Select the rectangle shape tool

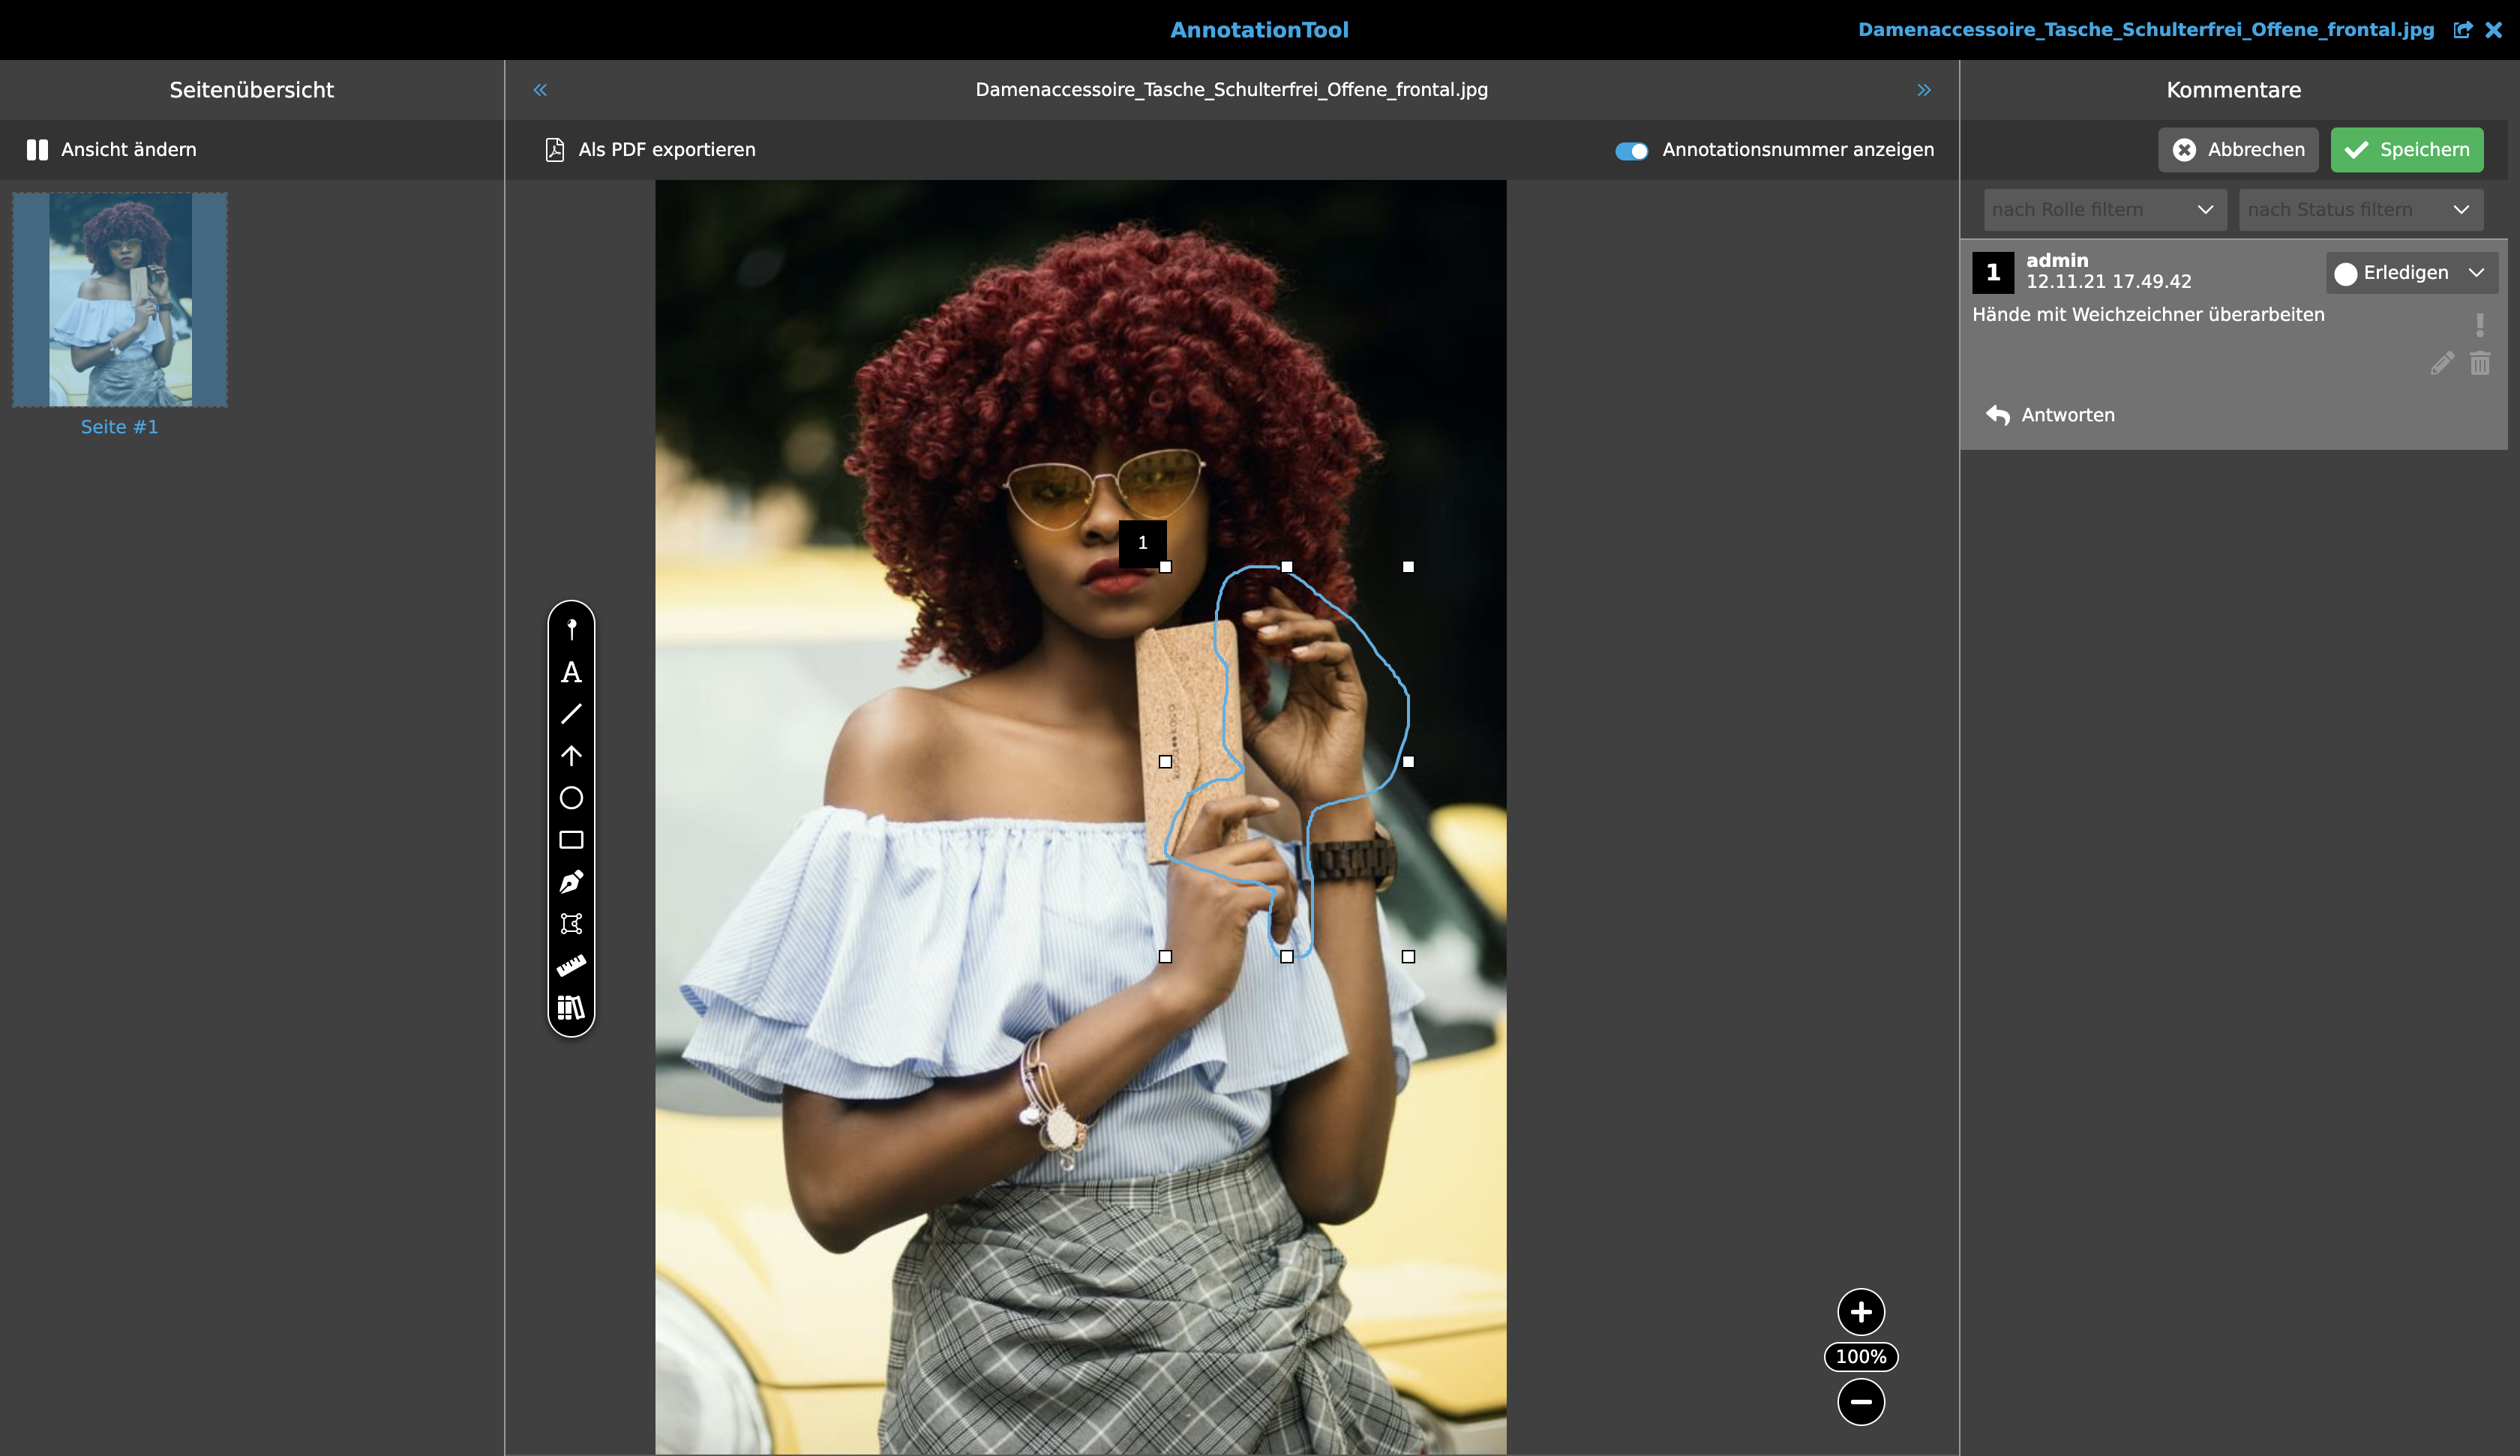pyautogui.click(x=571, y=840)
